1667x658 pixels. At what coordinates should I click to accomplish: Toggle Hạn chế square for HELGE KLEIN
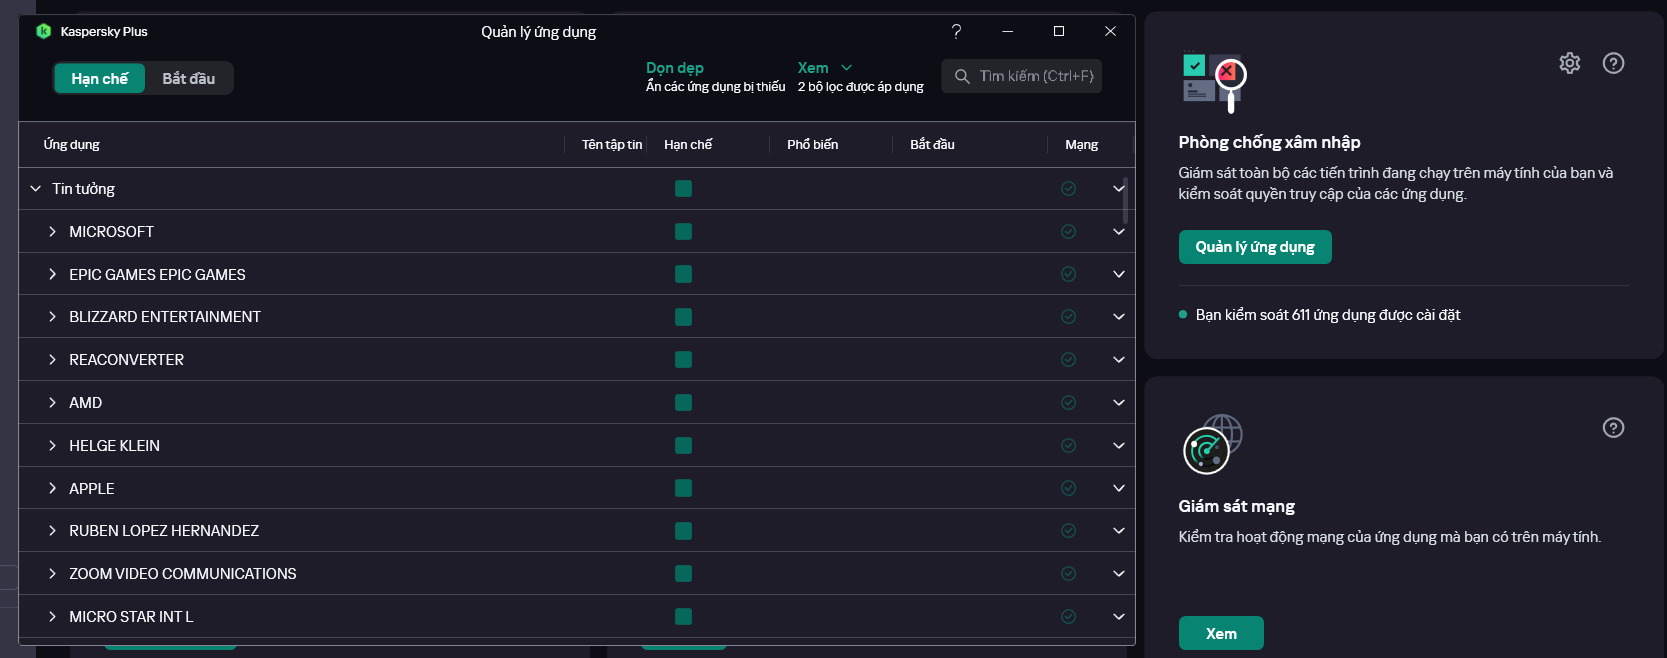point(683,445)
